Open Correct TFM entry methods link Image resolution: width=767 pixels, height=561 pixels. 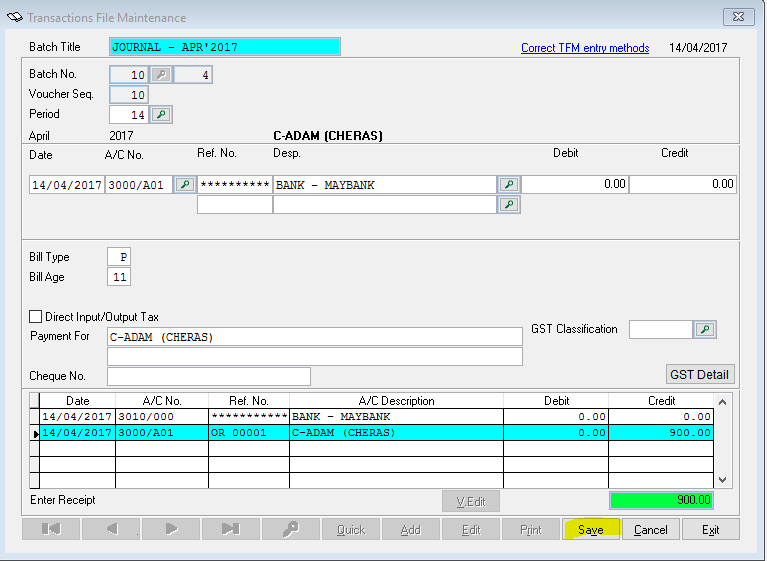pyautogui.click(x=585, y=48)
